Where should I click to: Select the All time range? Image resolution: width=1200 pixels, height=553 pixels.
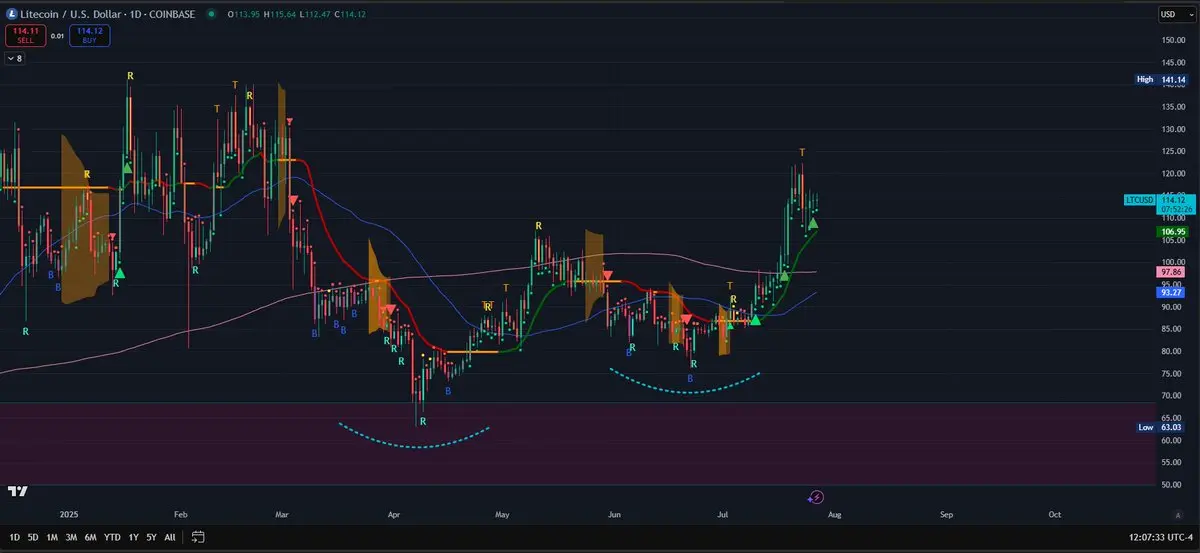[x=169, y=537]
